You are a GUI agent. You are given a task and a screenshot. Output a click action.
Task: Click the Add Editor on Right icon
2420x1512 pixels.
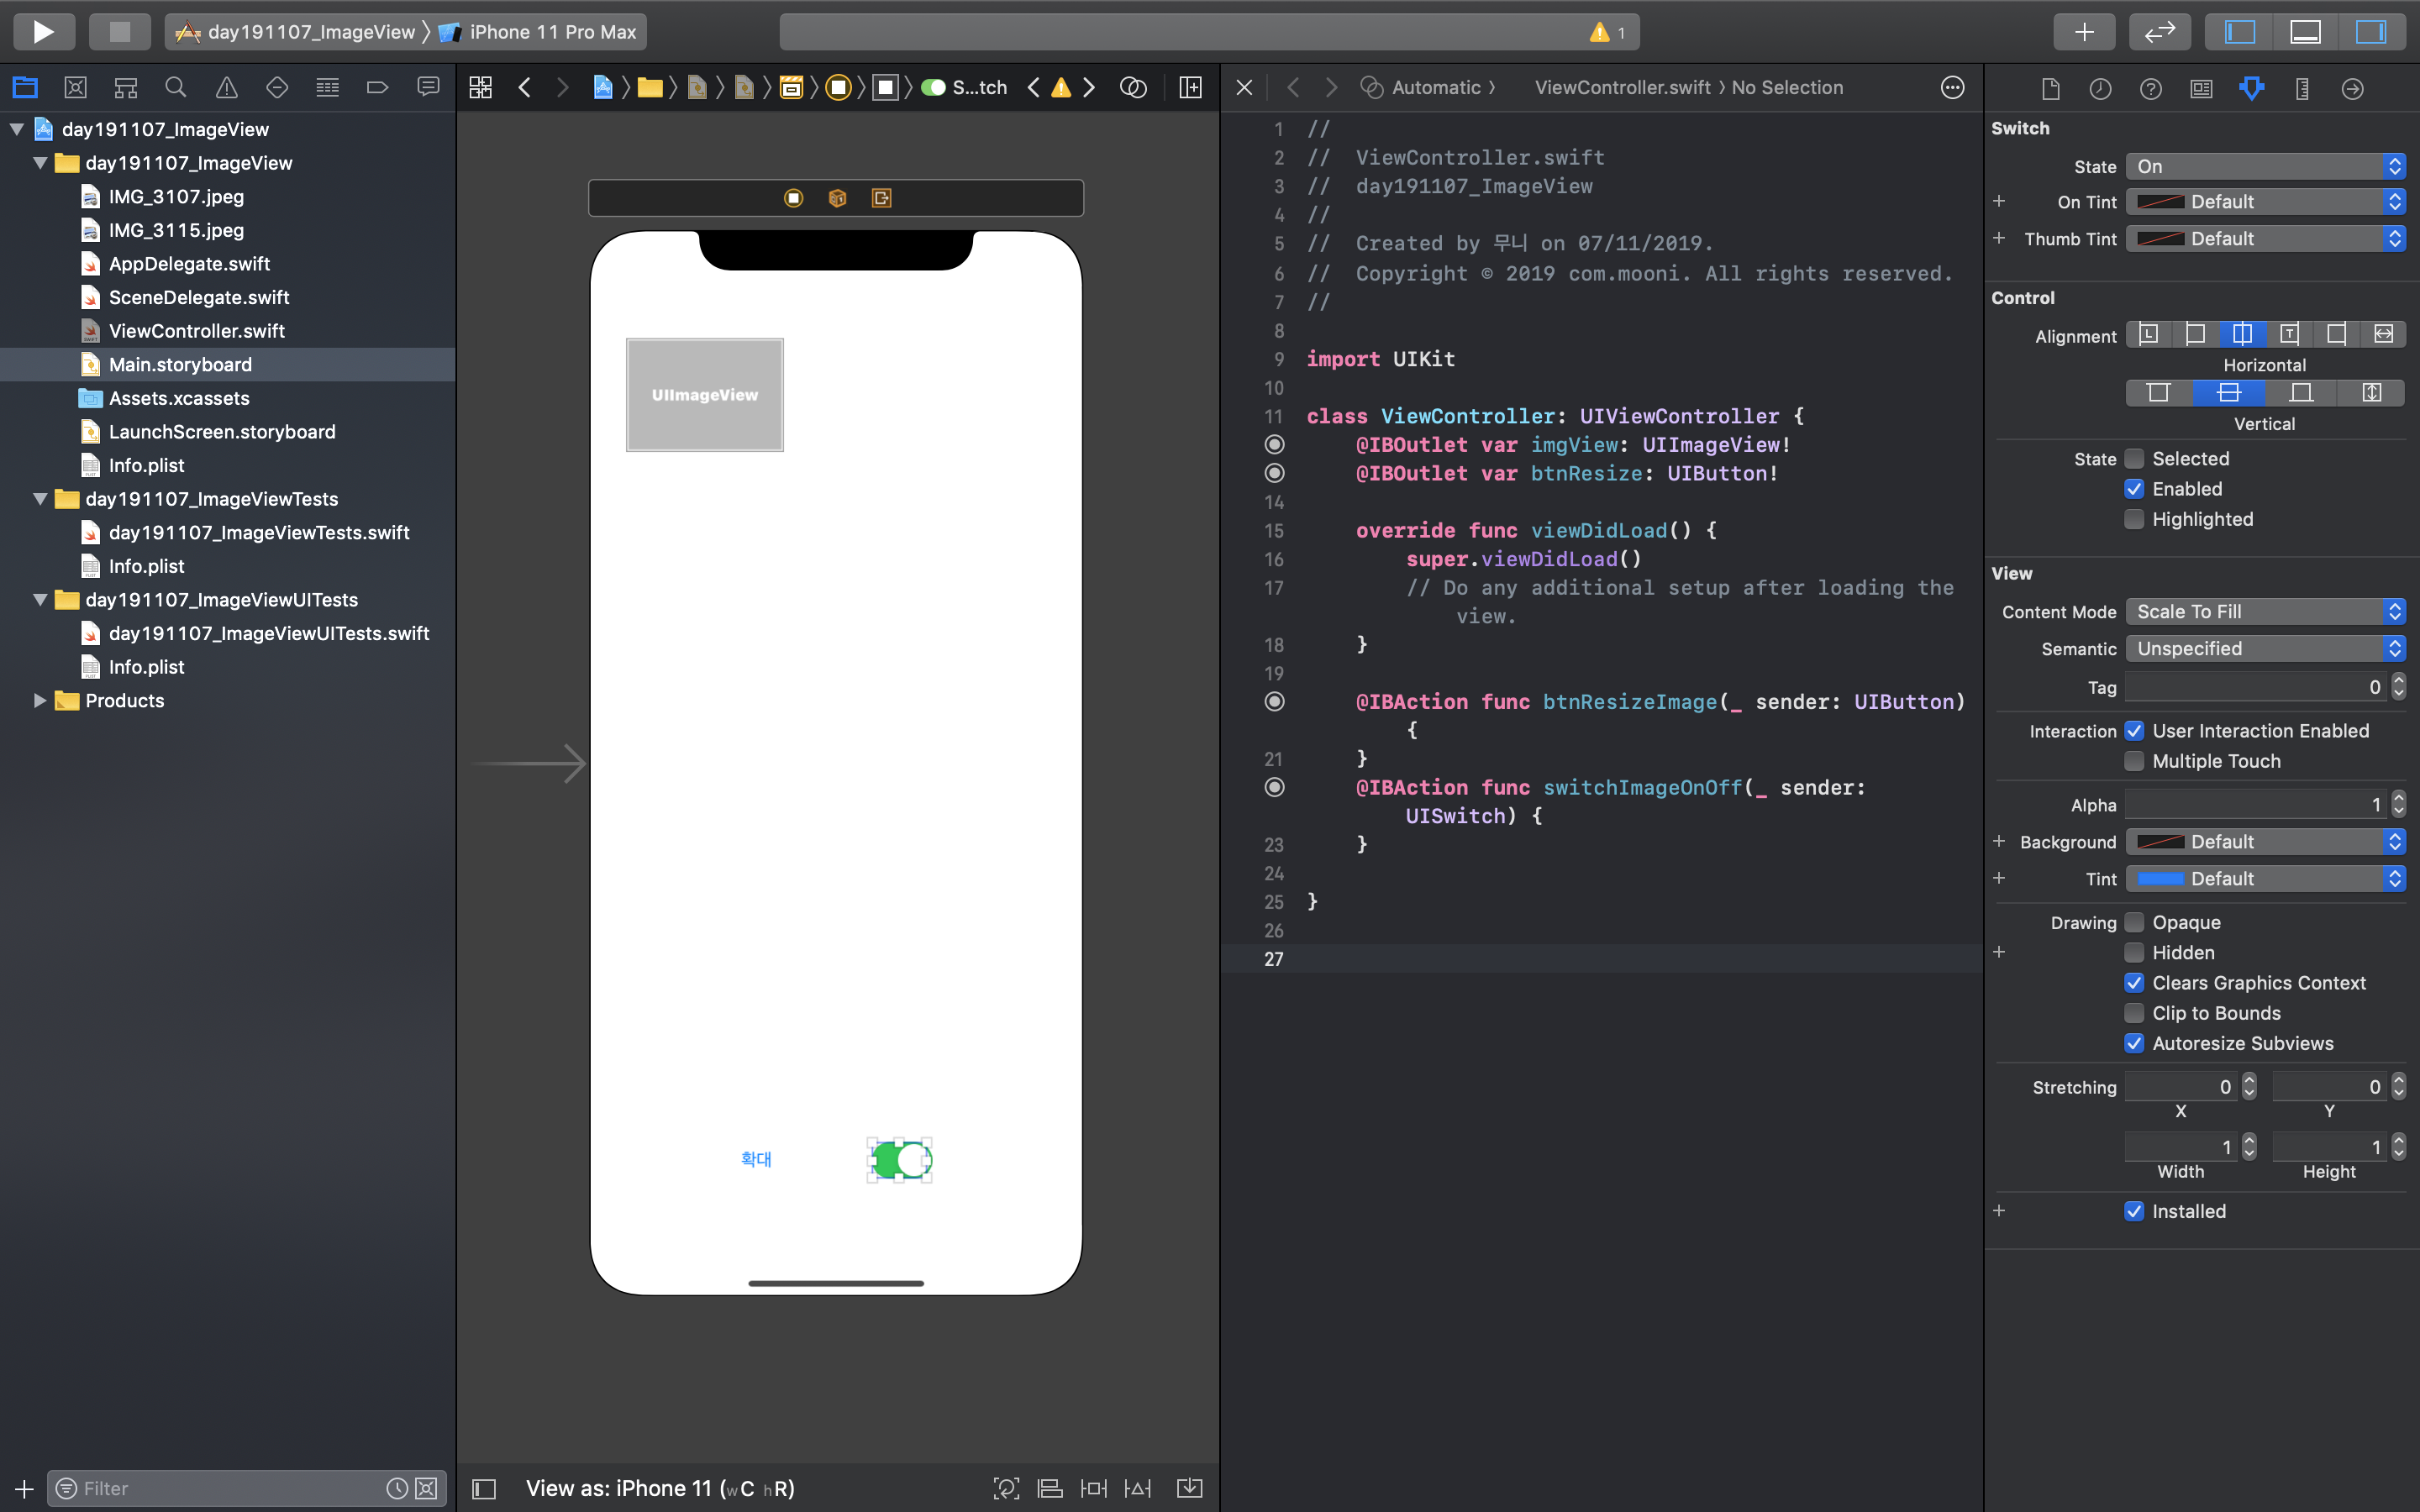tap(1190, 88)
